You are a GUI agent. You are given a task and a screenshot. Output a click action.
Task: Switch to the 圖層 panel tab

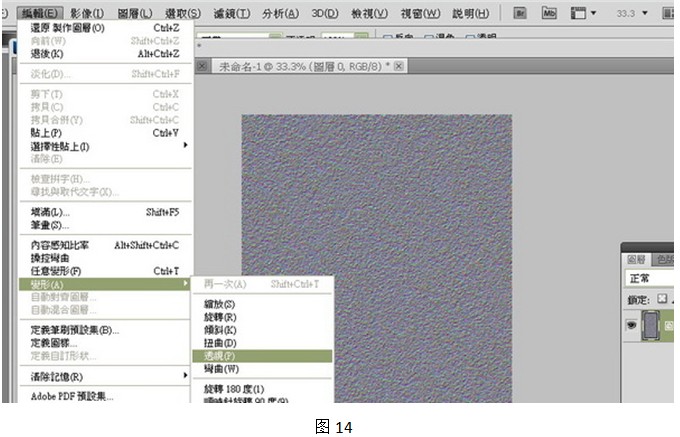[636, 259]
